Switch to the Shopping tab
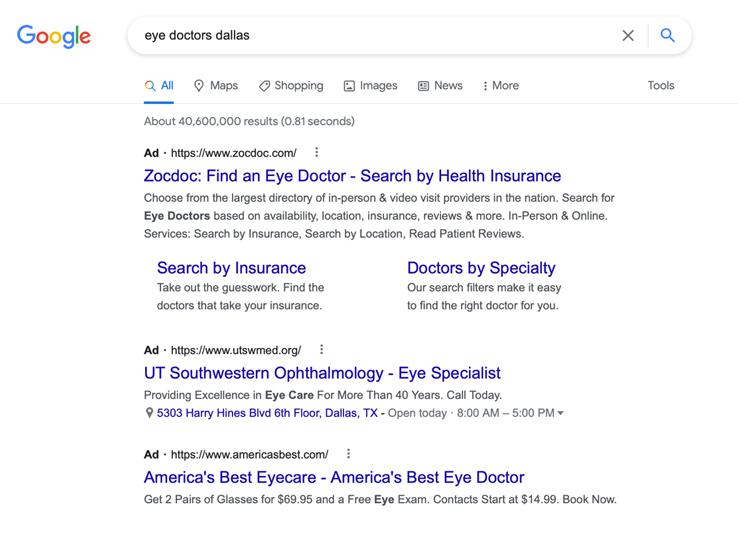The width and height of the screenshot is (738, 534). [291, 86]
